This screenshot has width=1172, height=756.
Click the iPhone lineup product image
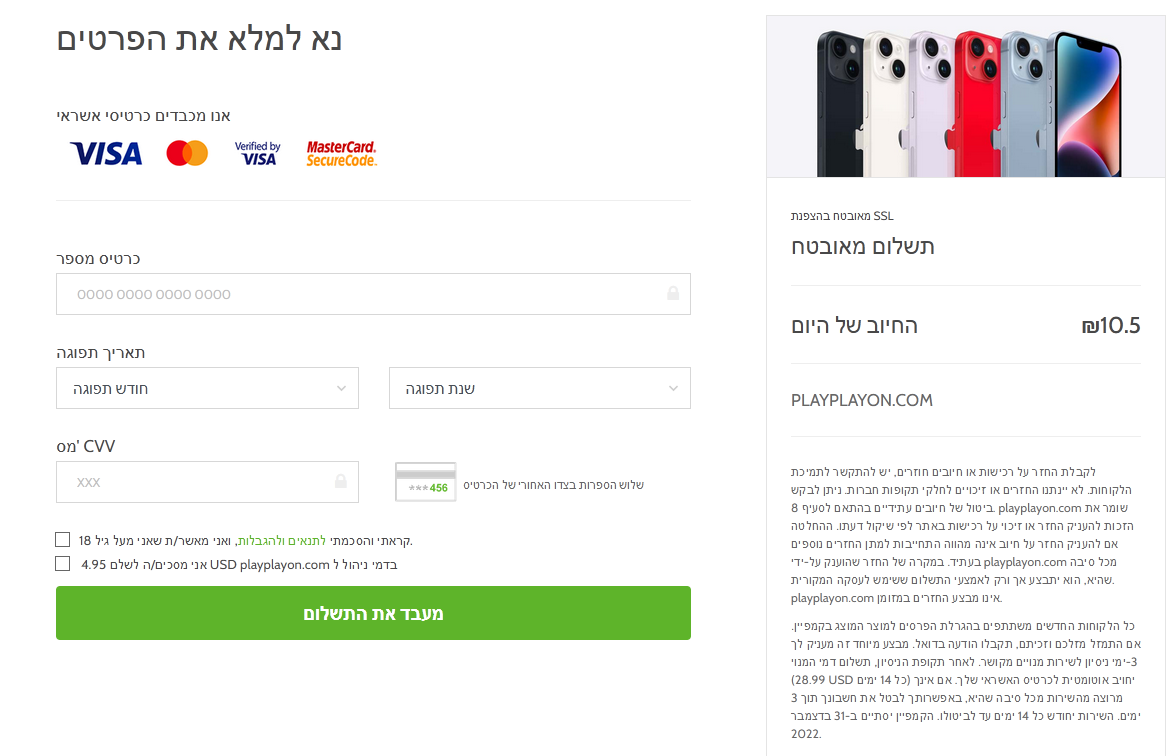965,96
